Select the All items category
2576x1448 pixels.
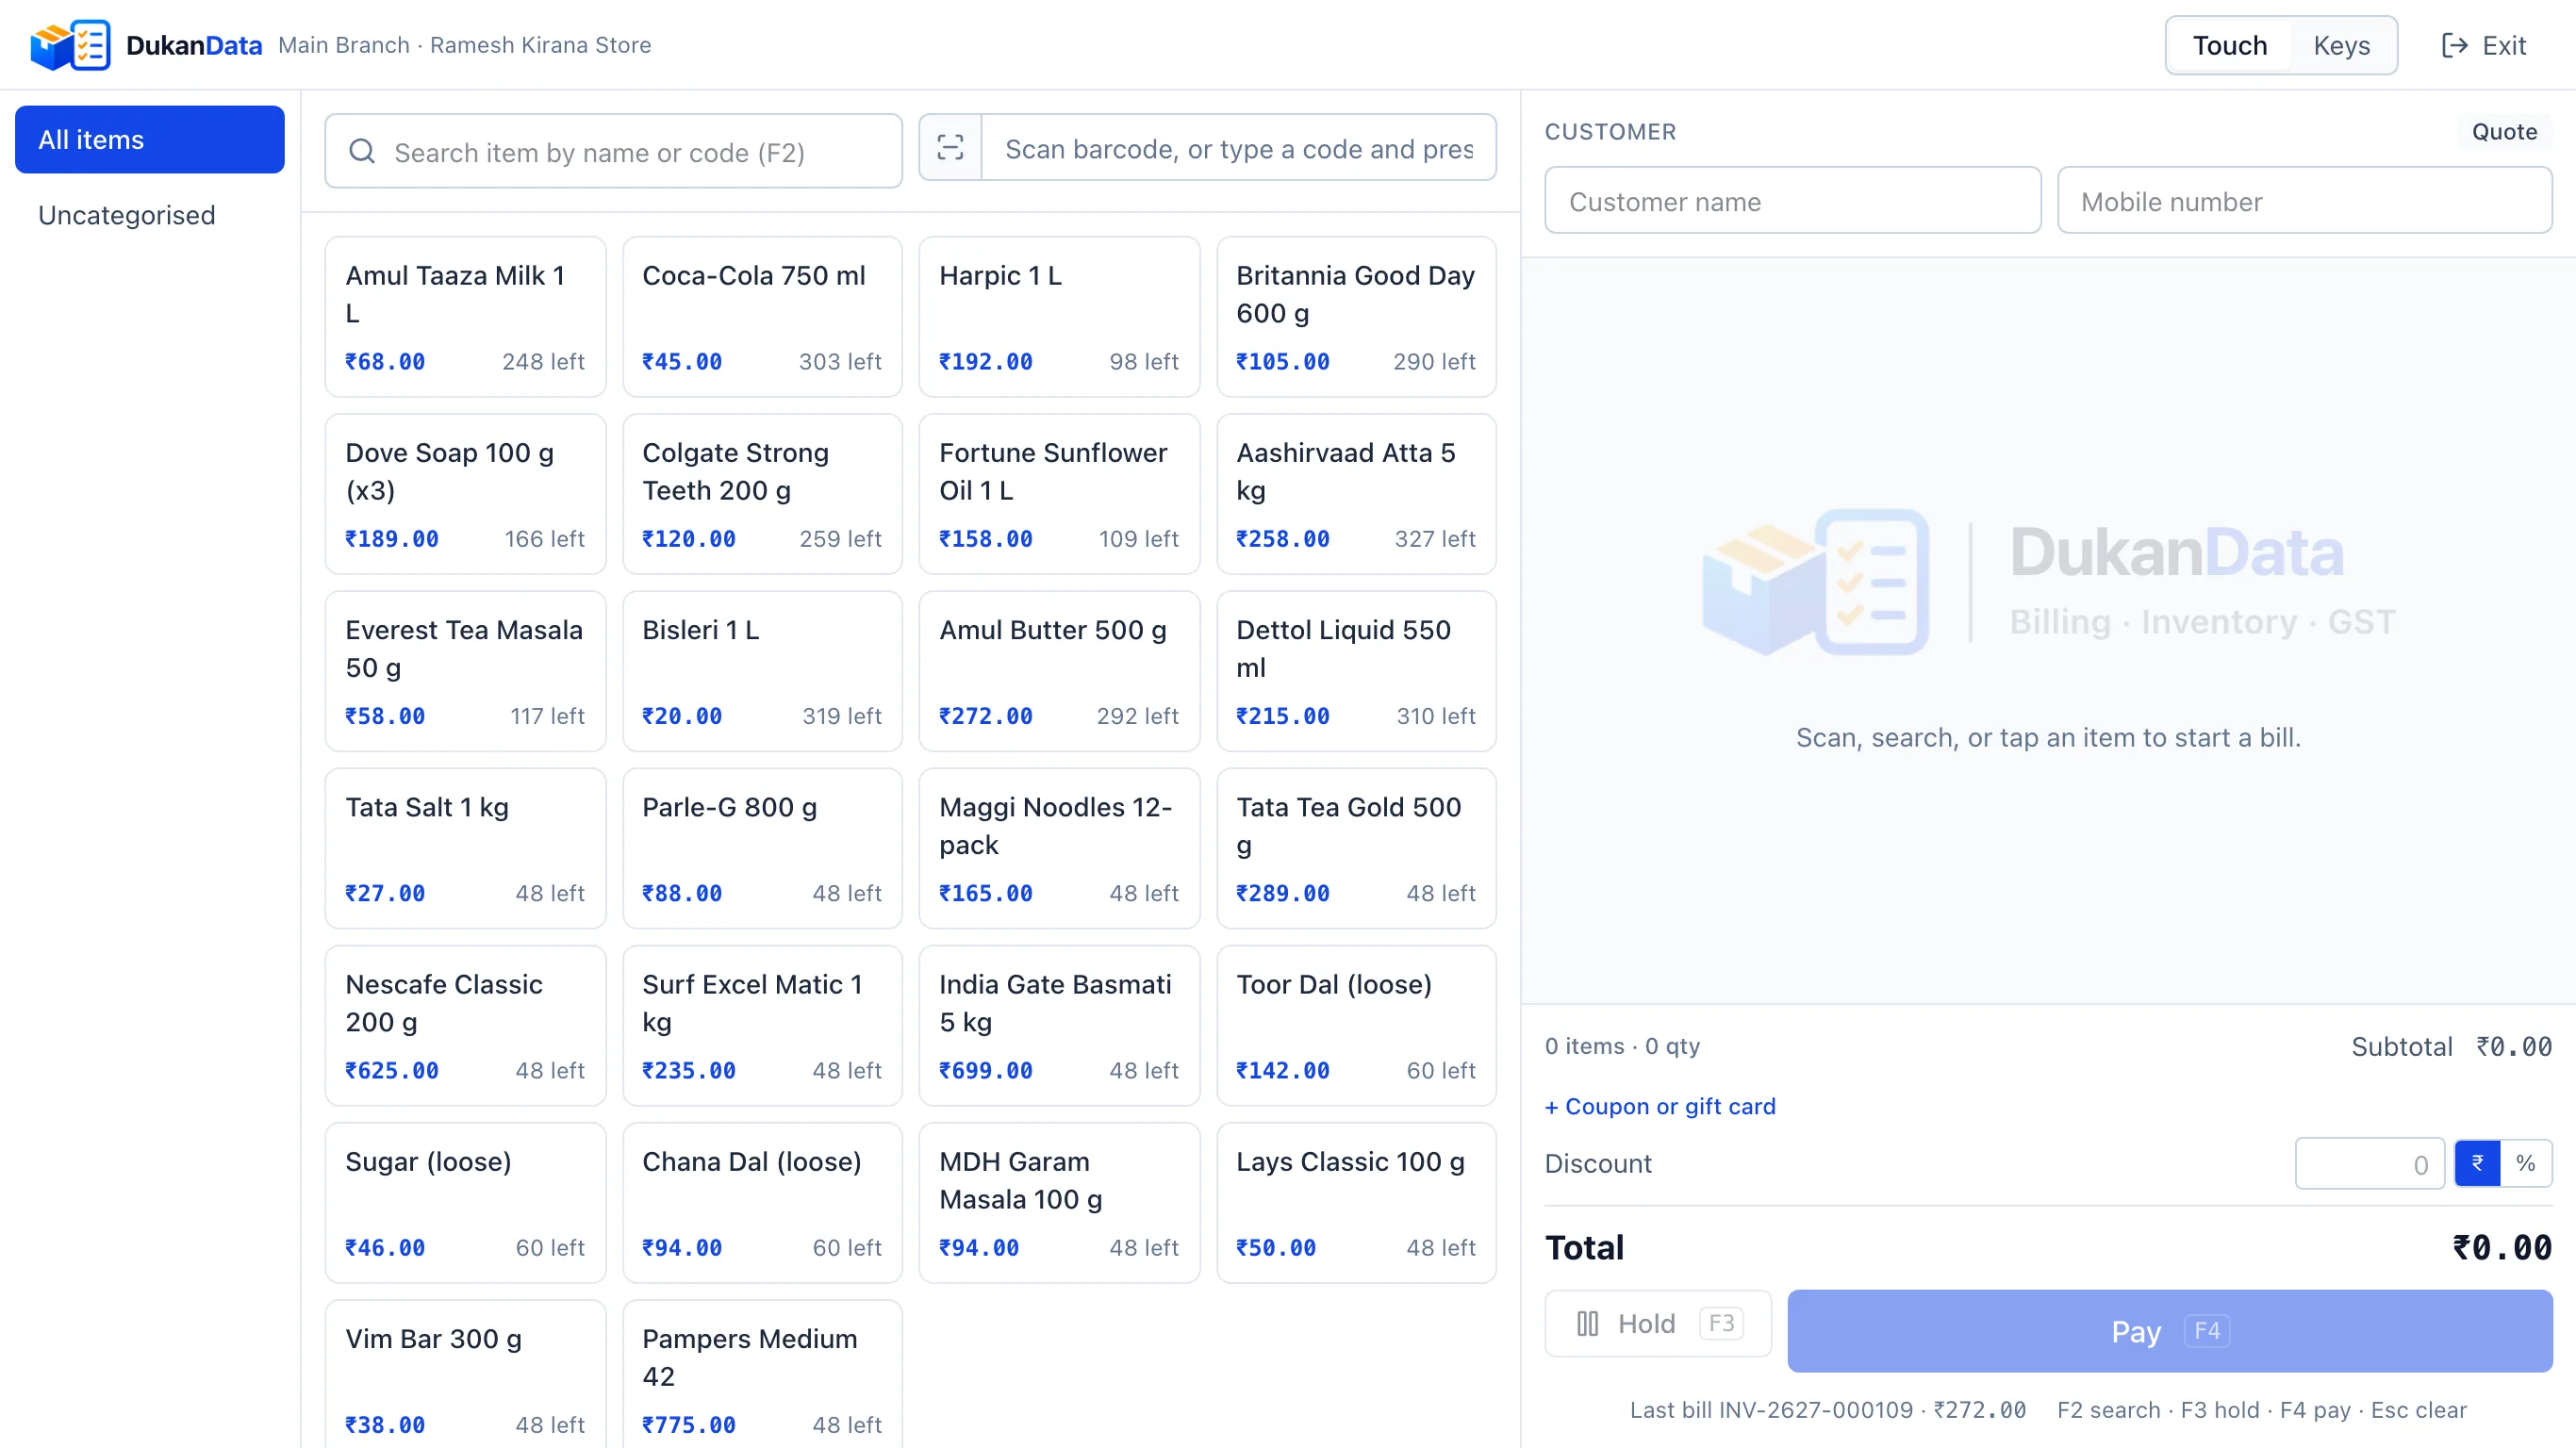click(150, 140)
